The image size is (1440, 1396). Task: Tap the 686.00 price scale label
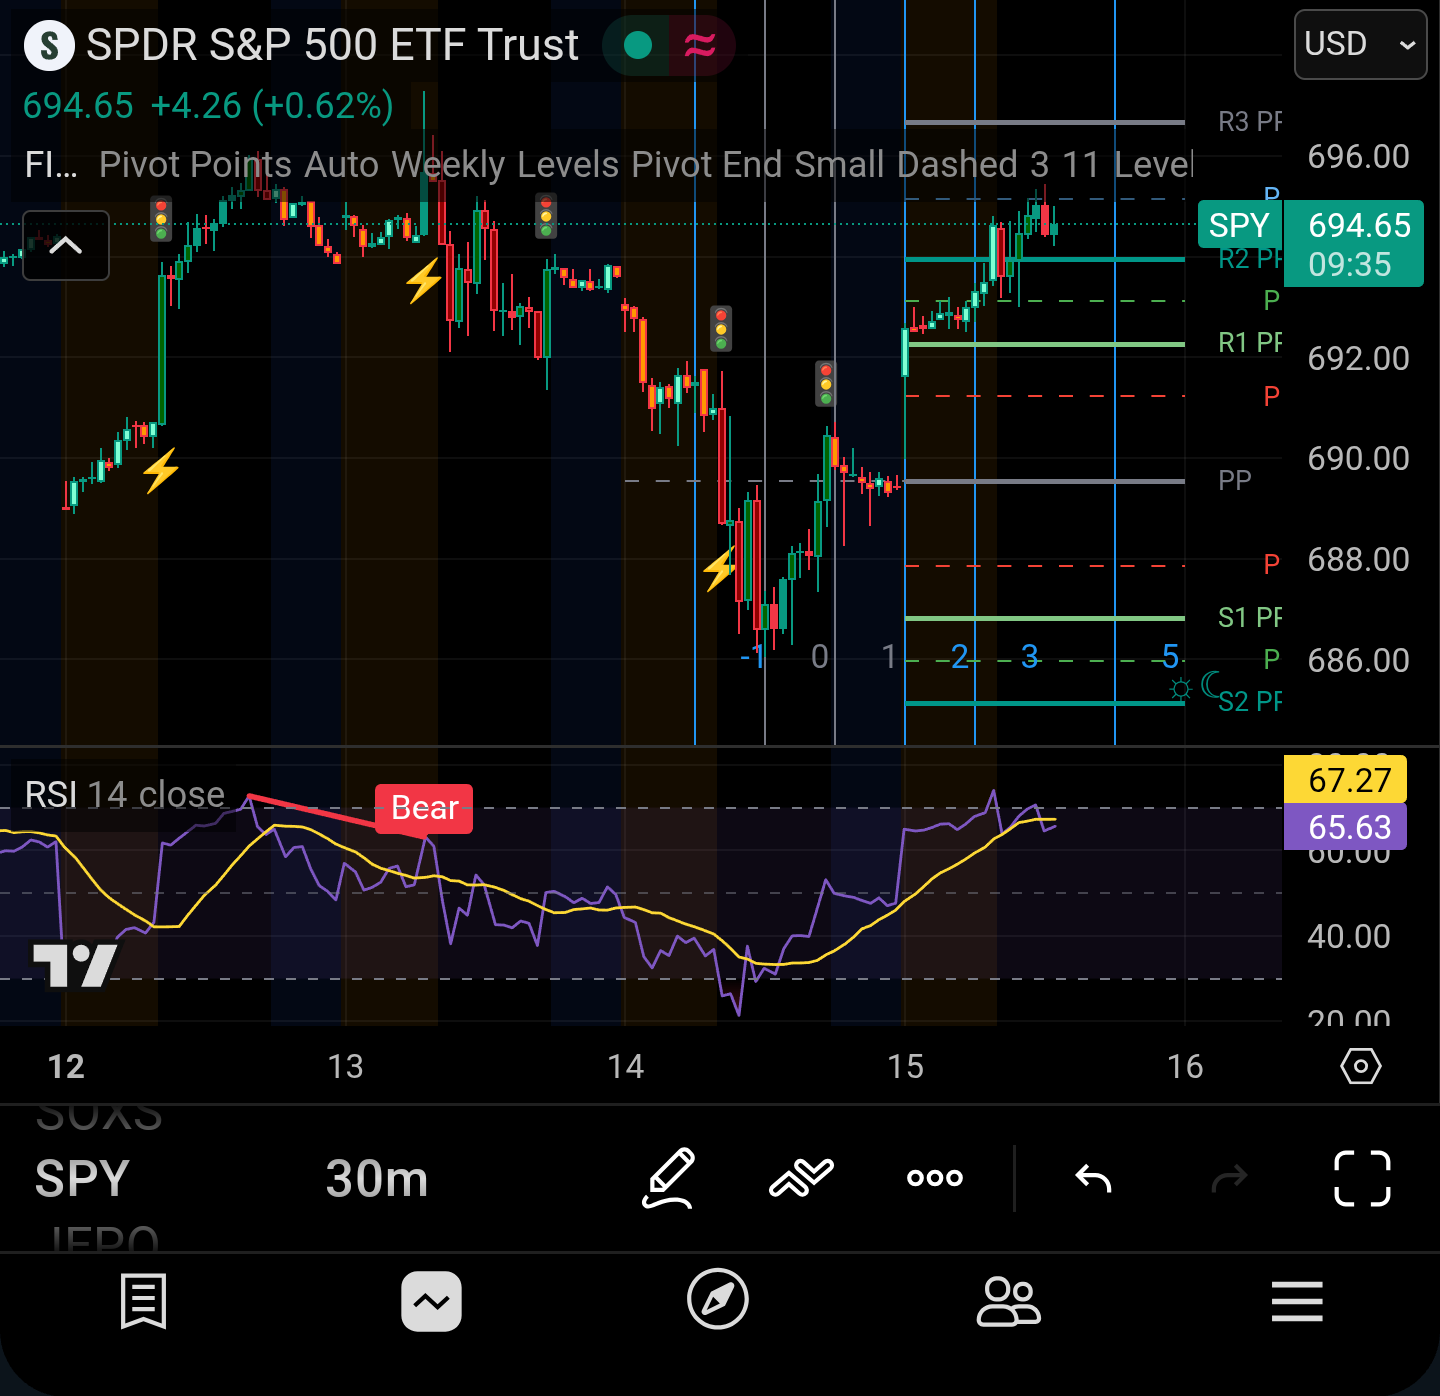(1358, 661)
